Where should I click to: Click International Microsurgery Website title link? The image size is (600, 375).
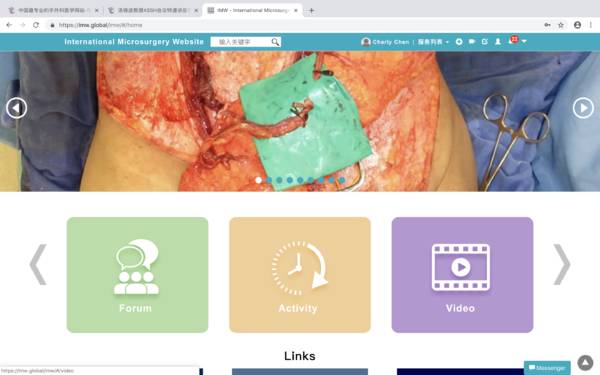tap(134, 42)
